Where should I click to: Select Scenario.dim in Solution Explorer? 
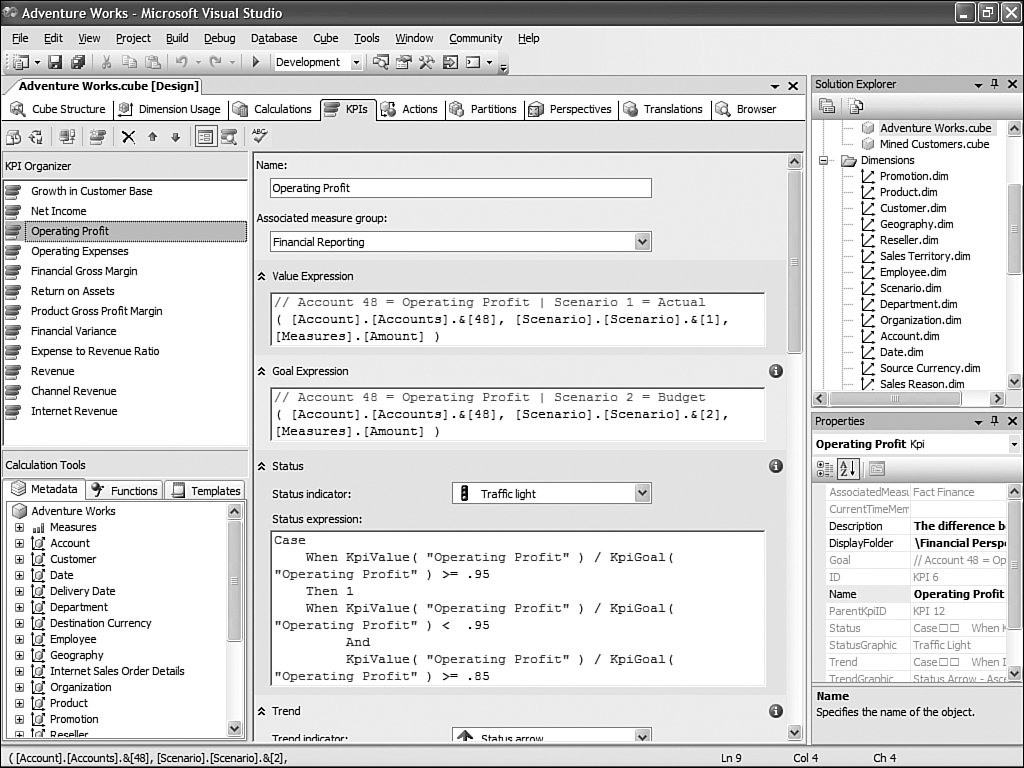910,288
